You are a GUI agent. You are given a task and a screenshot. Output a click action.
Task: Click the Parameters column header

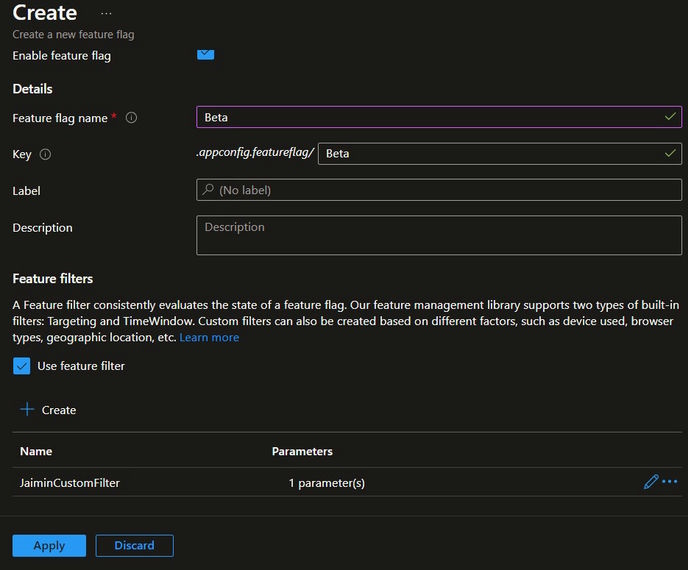pos(302,452)
